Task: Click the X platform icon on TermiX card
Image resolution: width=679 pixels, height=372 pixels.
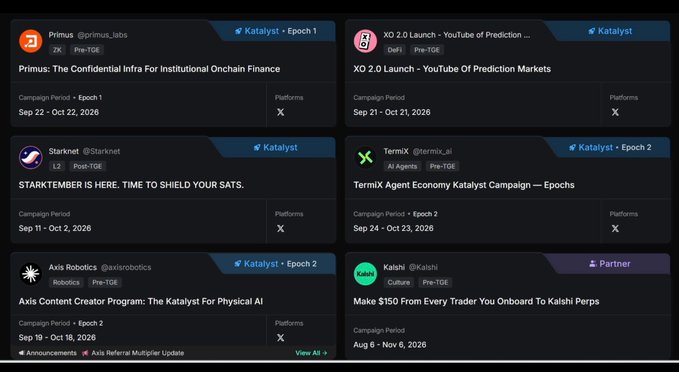Action: coord(615,228)
